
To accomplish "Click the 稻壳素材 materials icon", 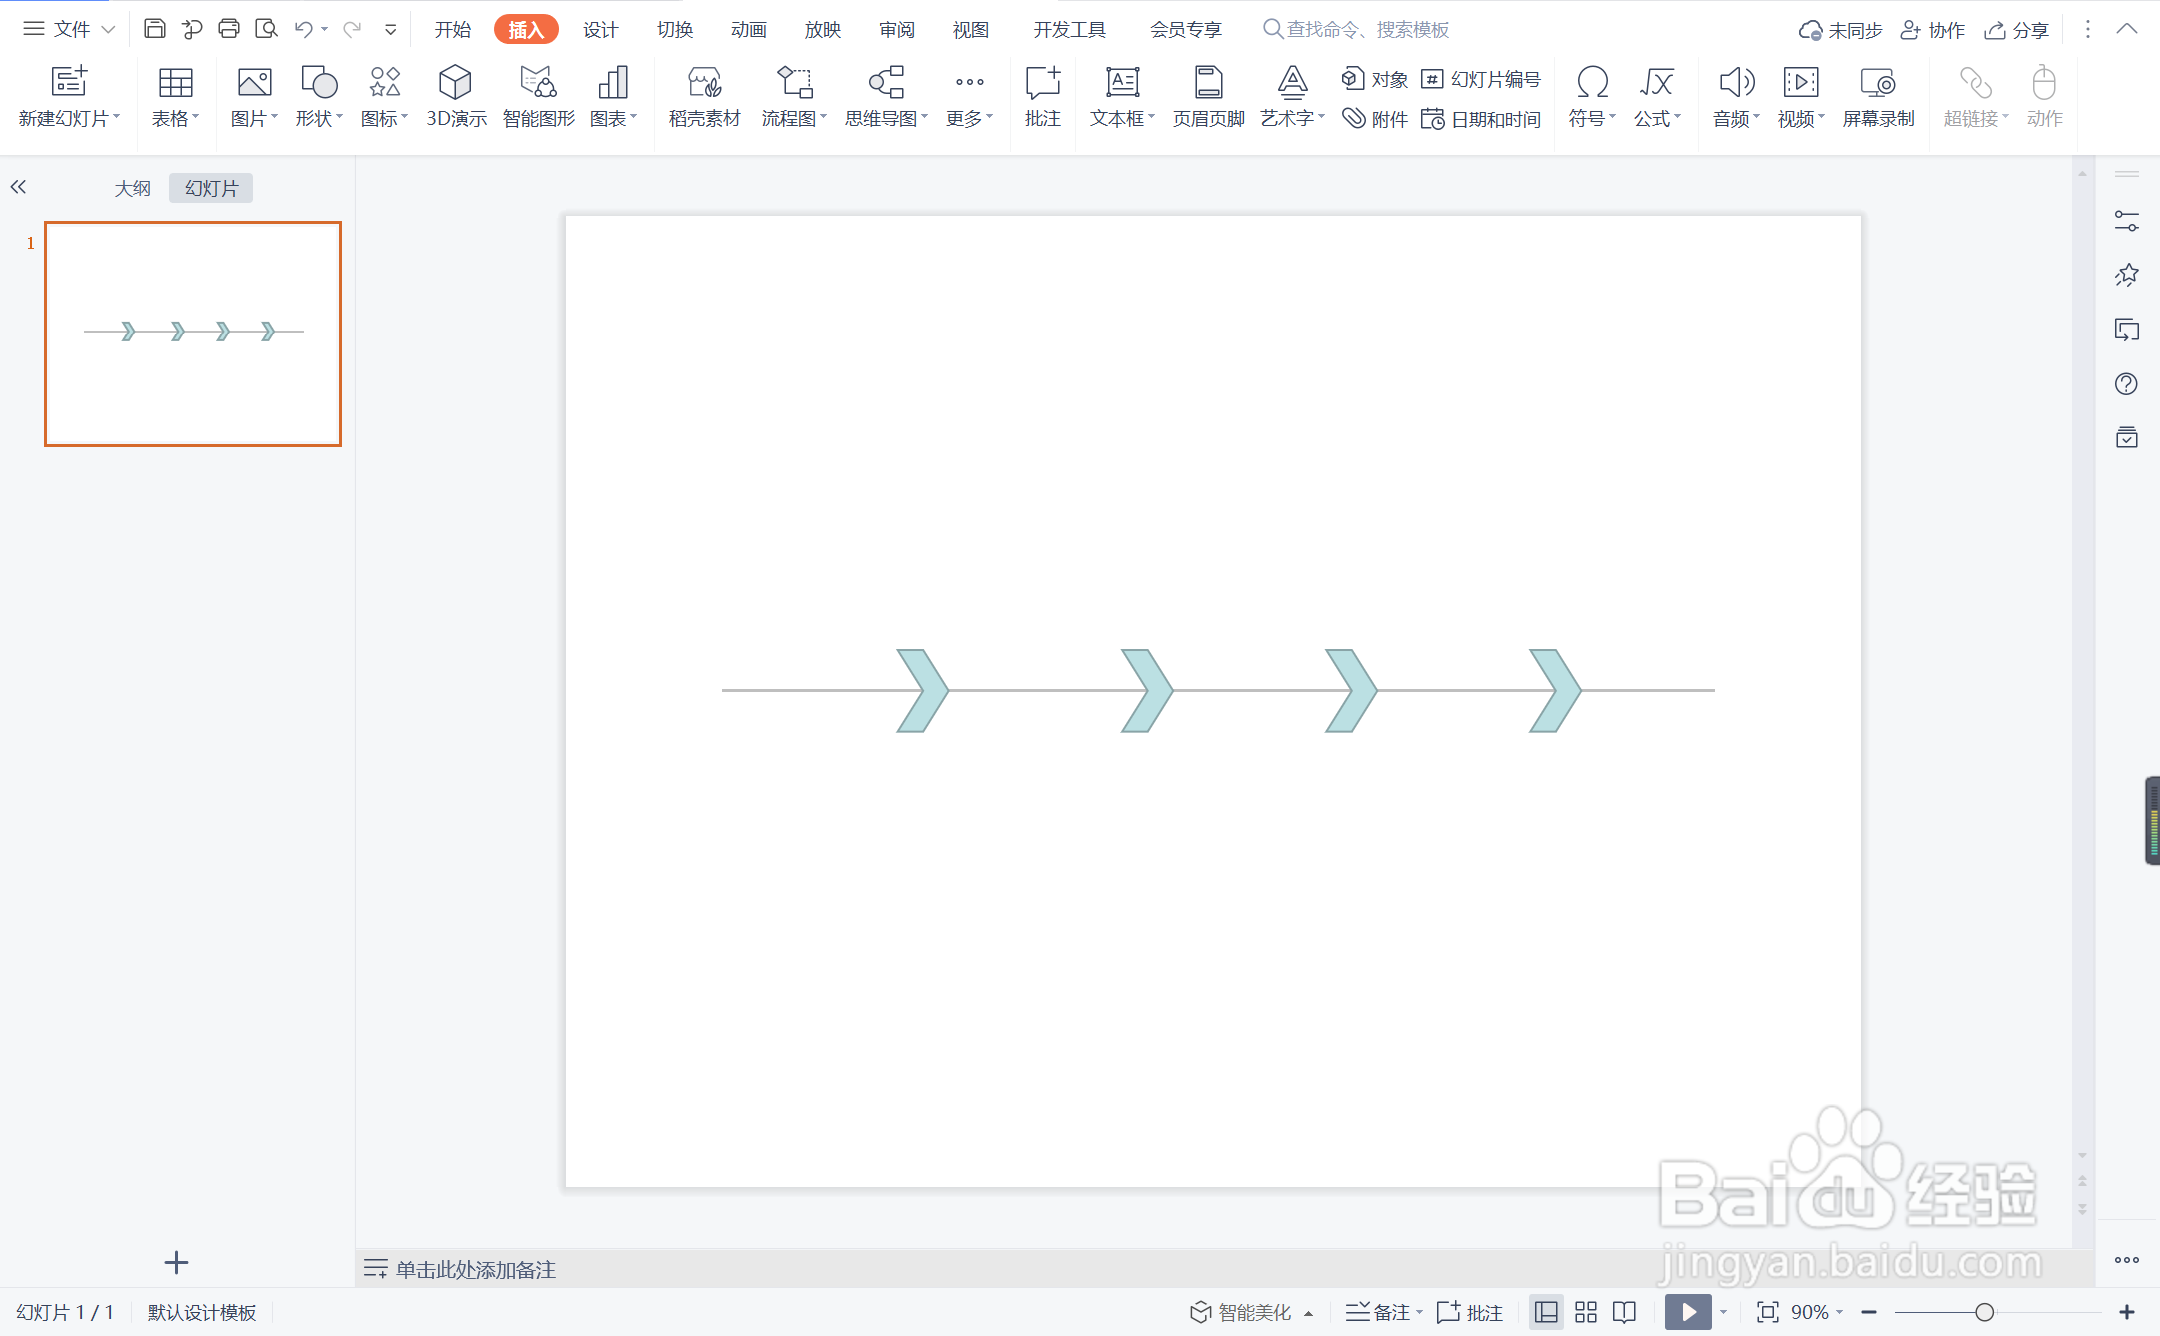I will (x=704, y=83).
